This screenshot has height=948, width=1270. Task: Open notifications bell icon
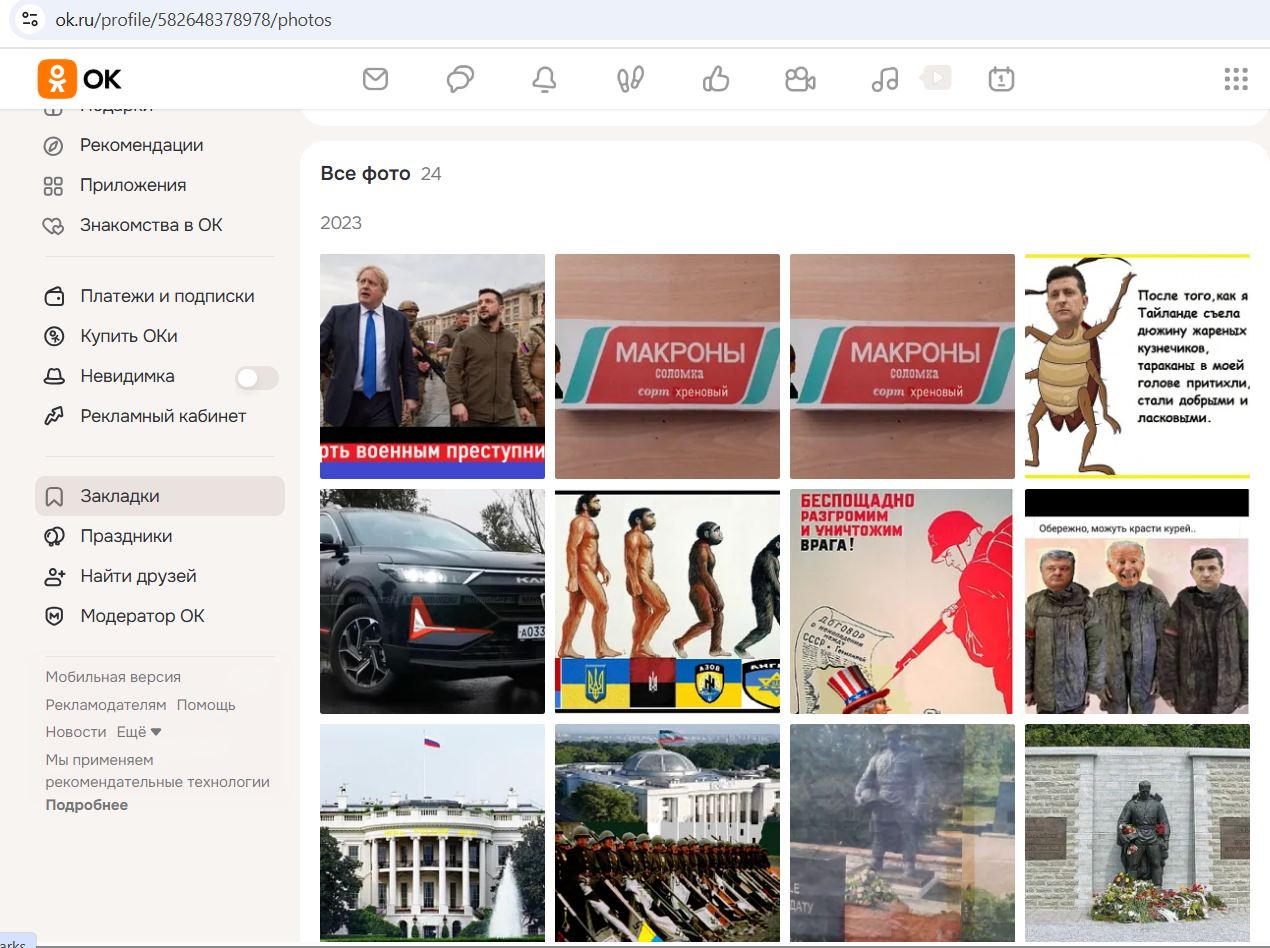[x=545, y=79]
